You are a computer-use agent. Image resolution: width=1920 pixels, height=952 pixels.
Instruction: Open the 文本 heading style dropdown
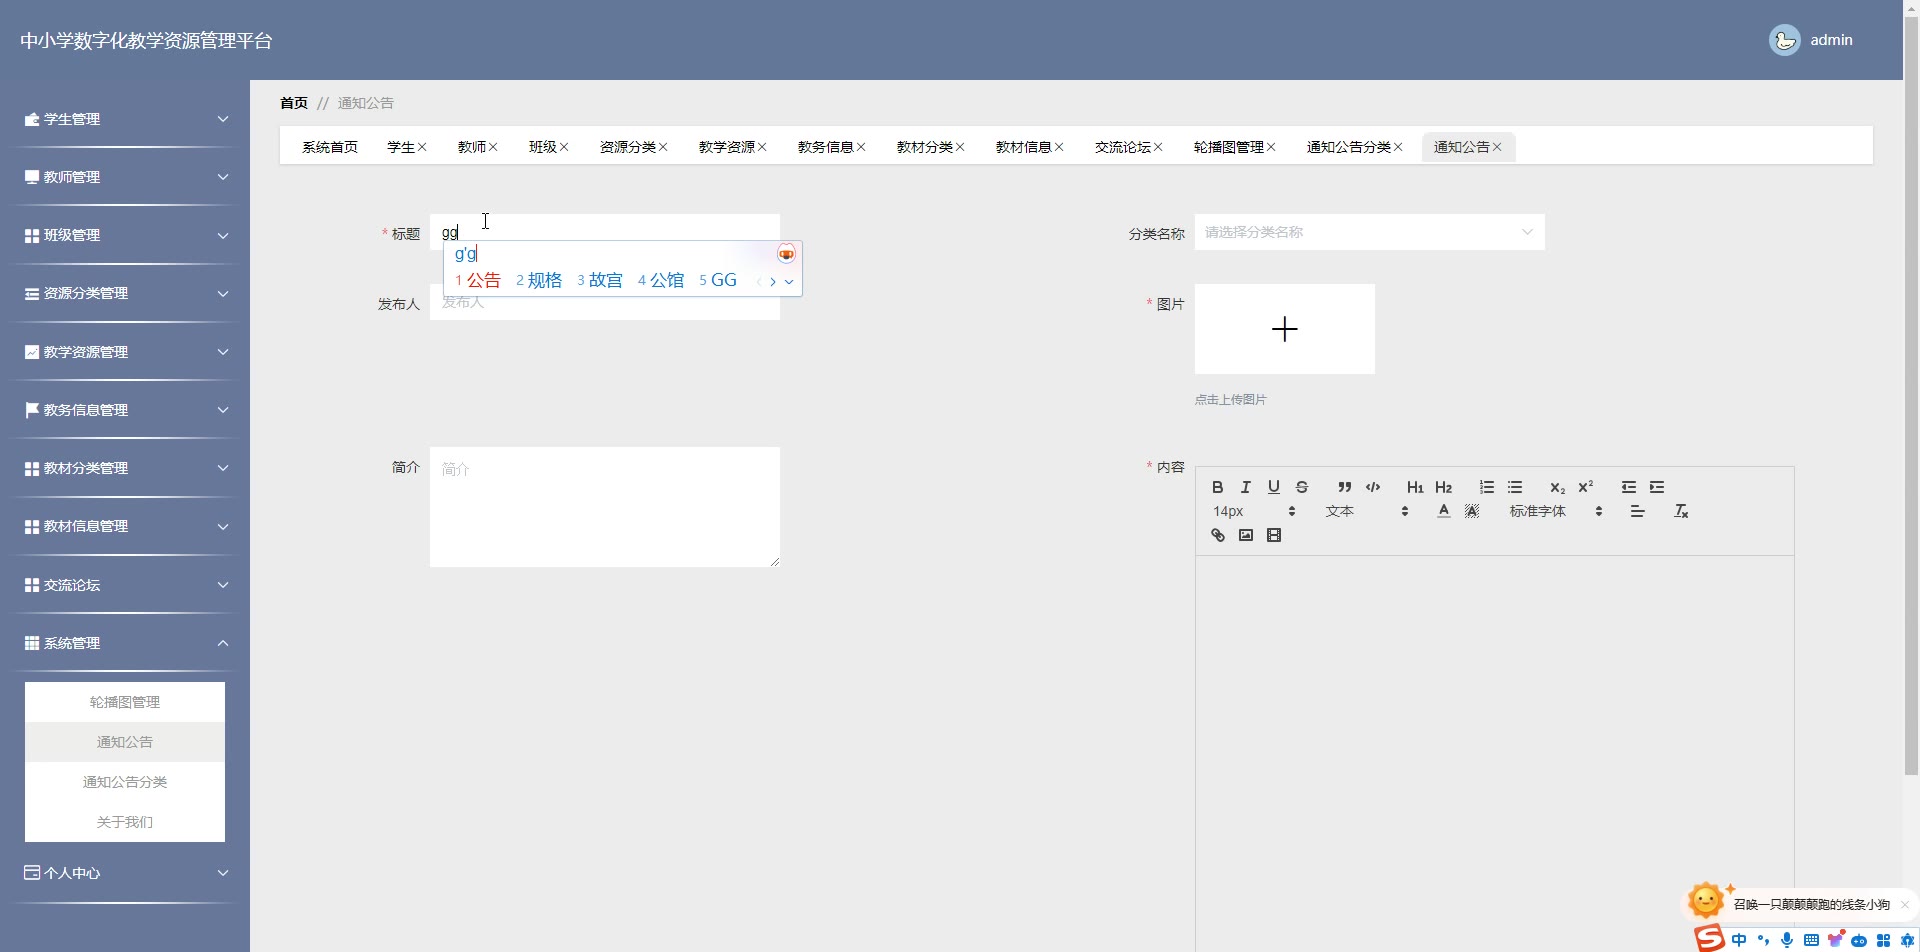[x=1367, y=511]
